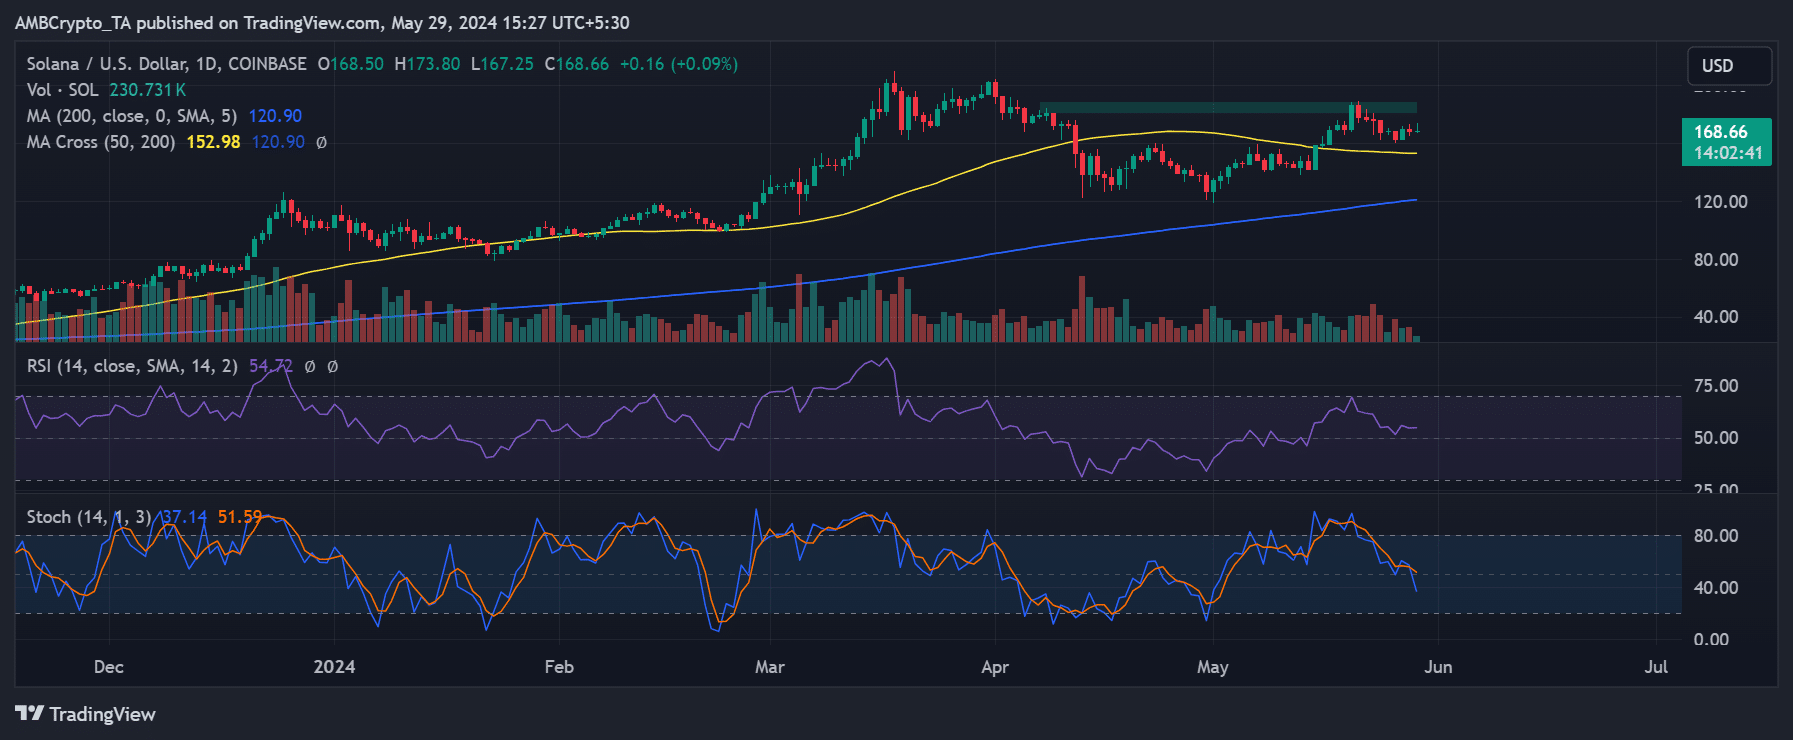Screen dimensions: 1793x740
Task: Click the Solana / U.S. Dollar symbol title
Action: click(166, 64)
